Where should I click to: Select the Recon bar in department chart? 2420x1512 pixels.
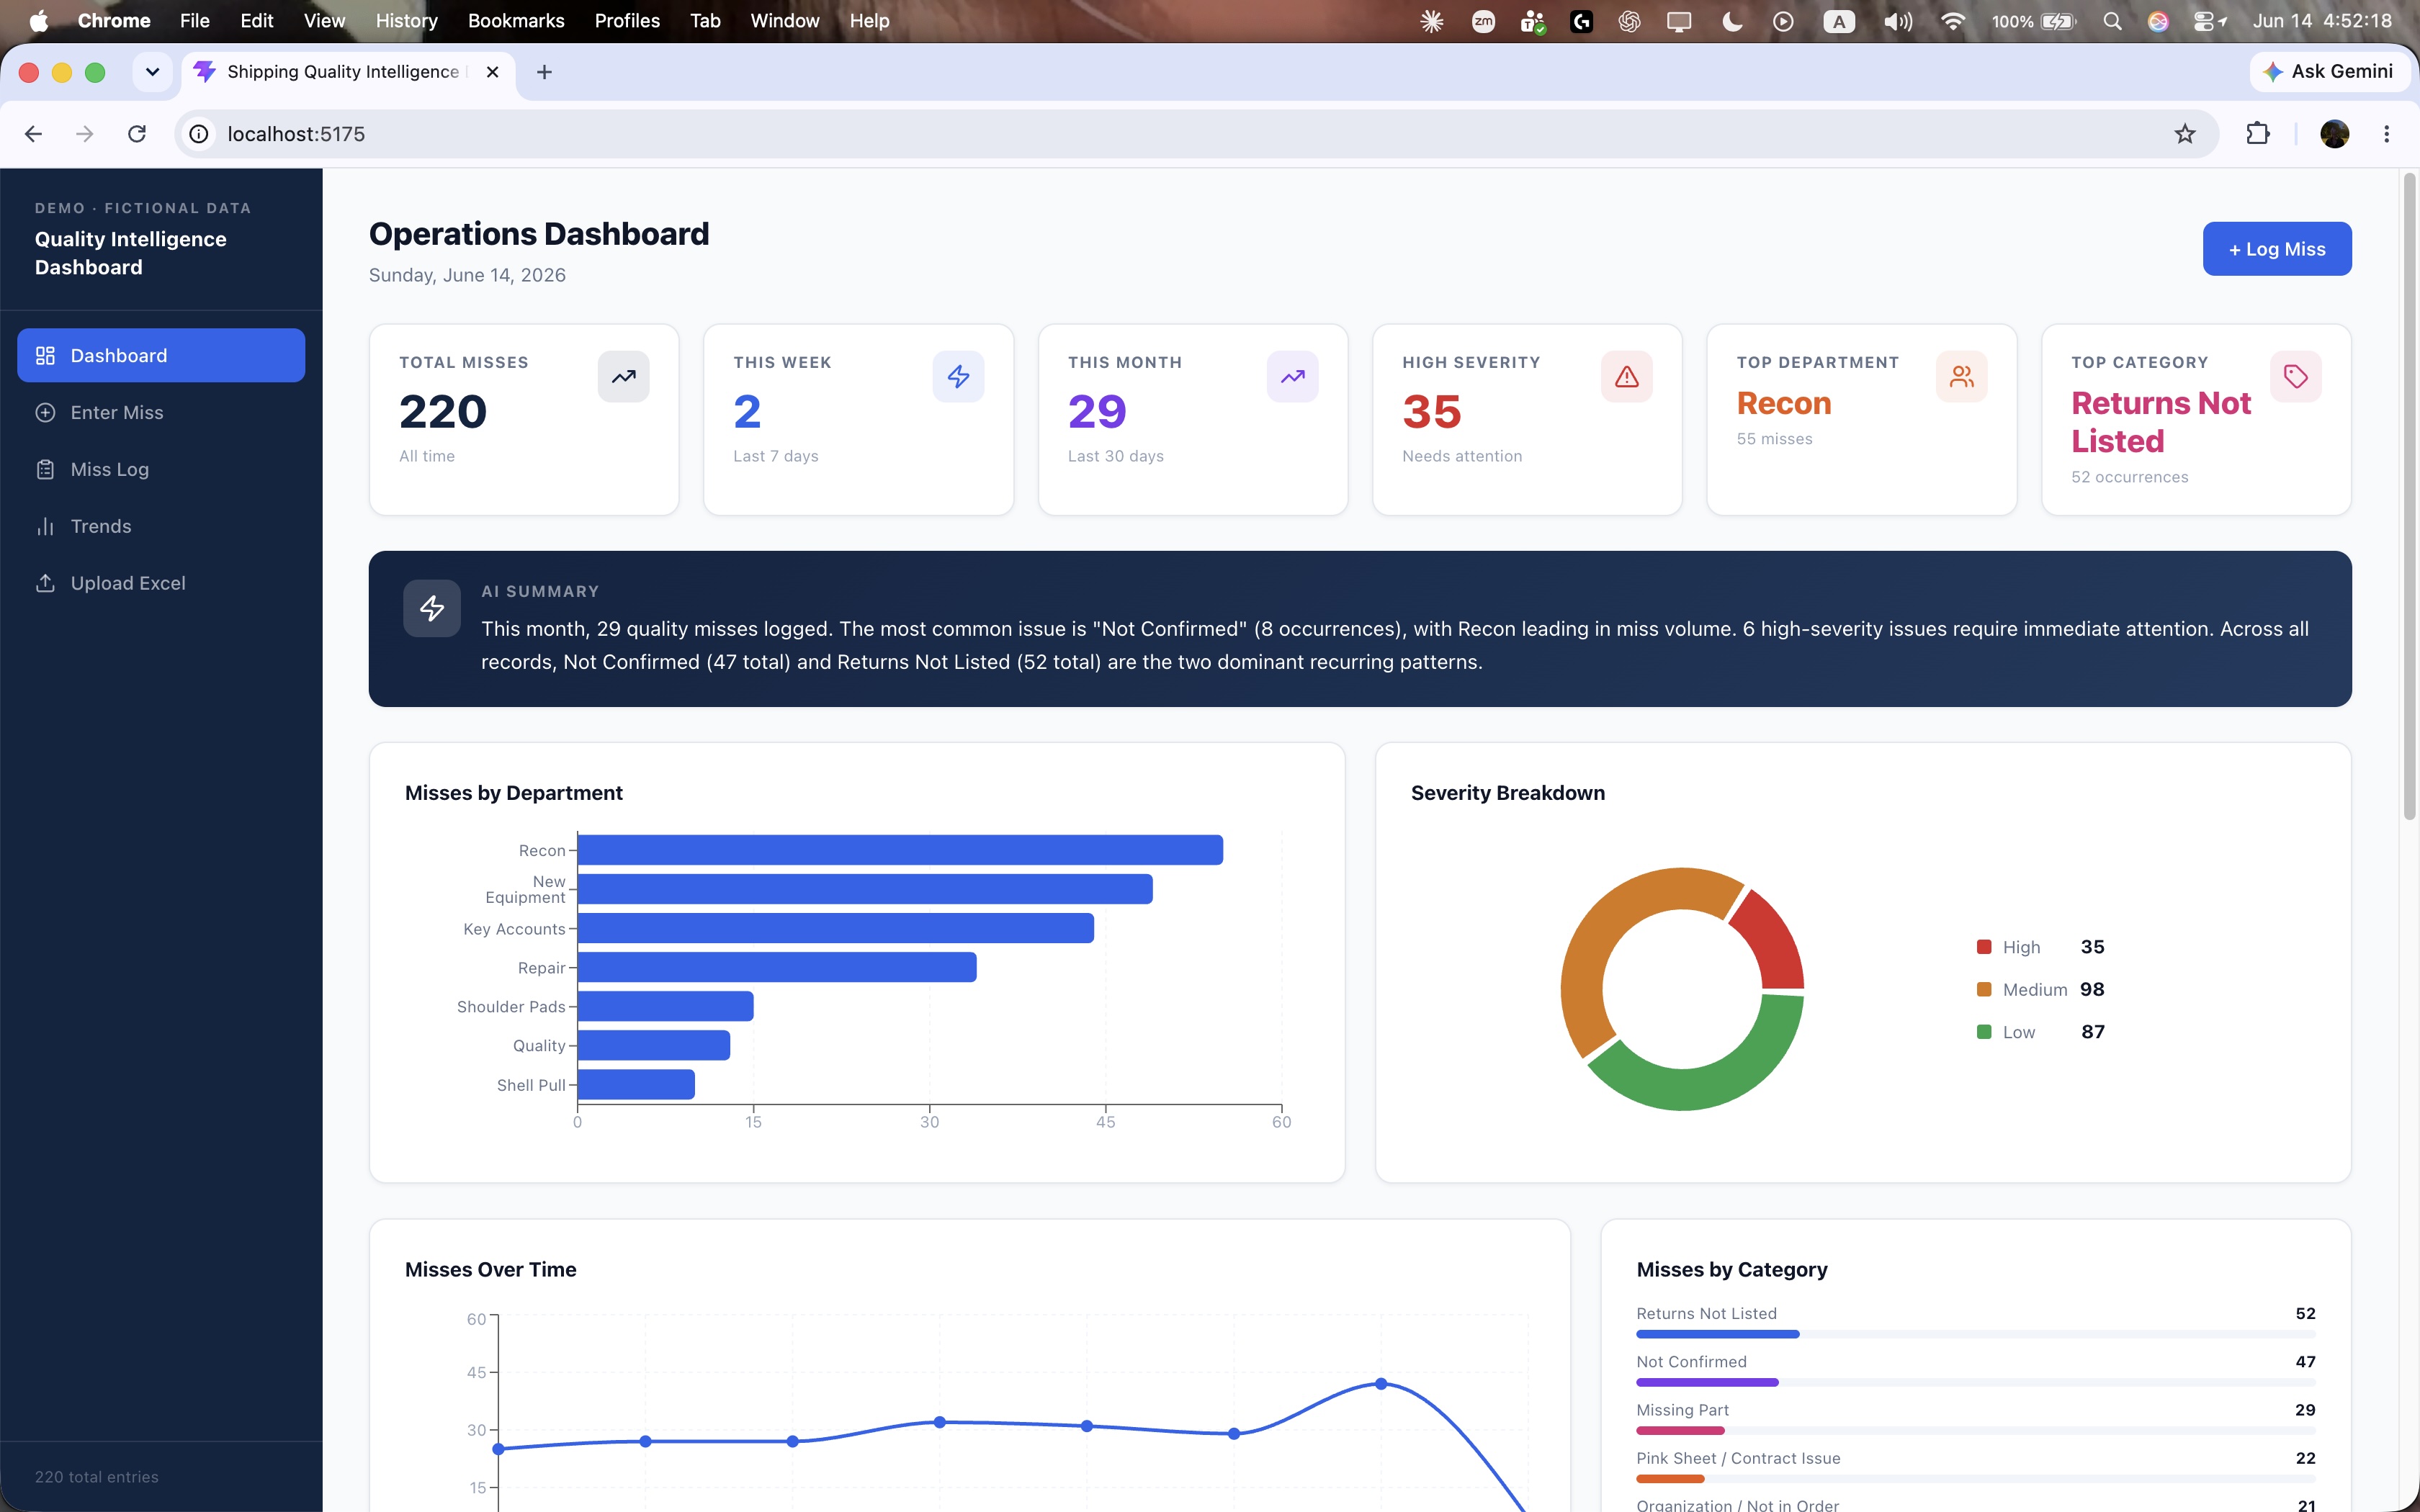pyautogui.click(x=900, y=850)
